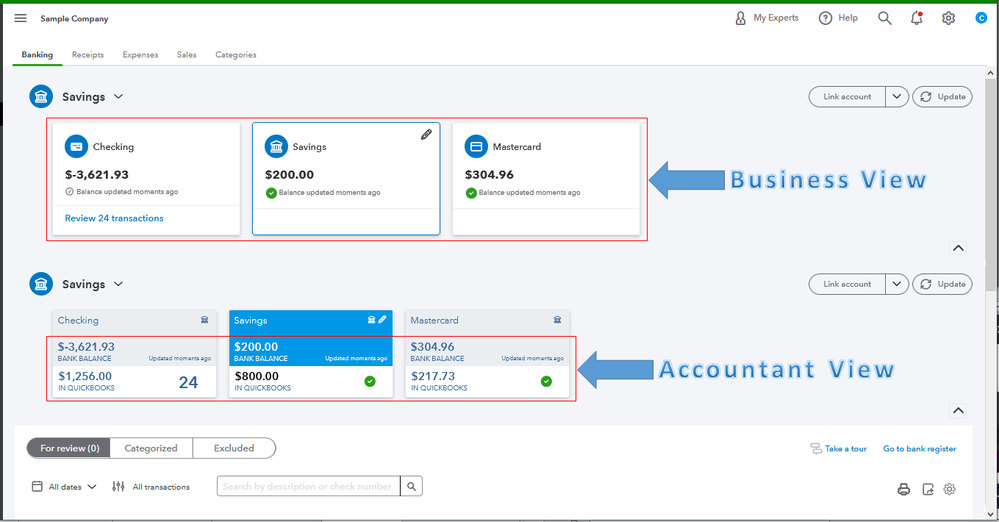Click the Take a tour link
The height and width of the screenshot is (522, 999).
pos(838,449)
